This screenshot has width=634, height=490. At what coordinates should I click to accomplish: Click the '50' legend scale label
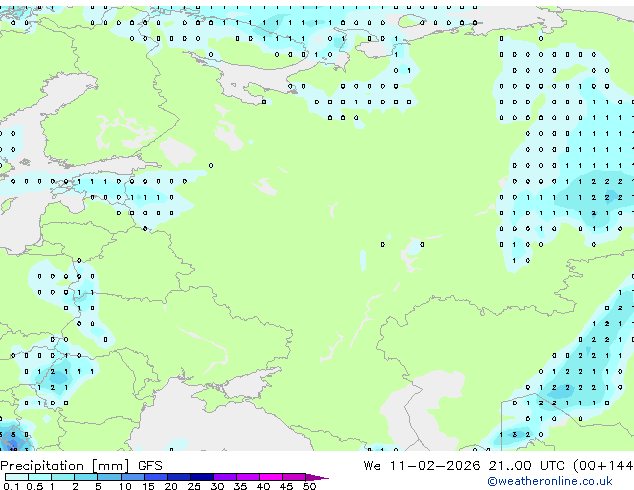pos(310,486)
